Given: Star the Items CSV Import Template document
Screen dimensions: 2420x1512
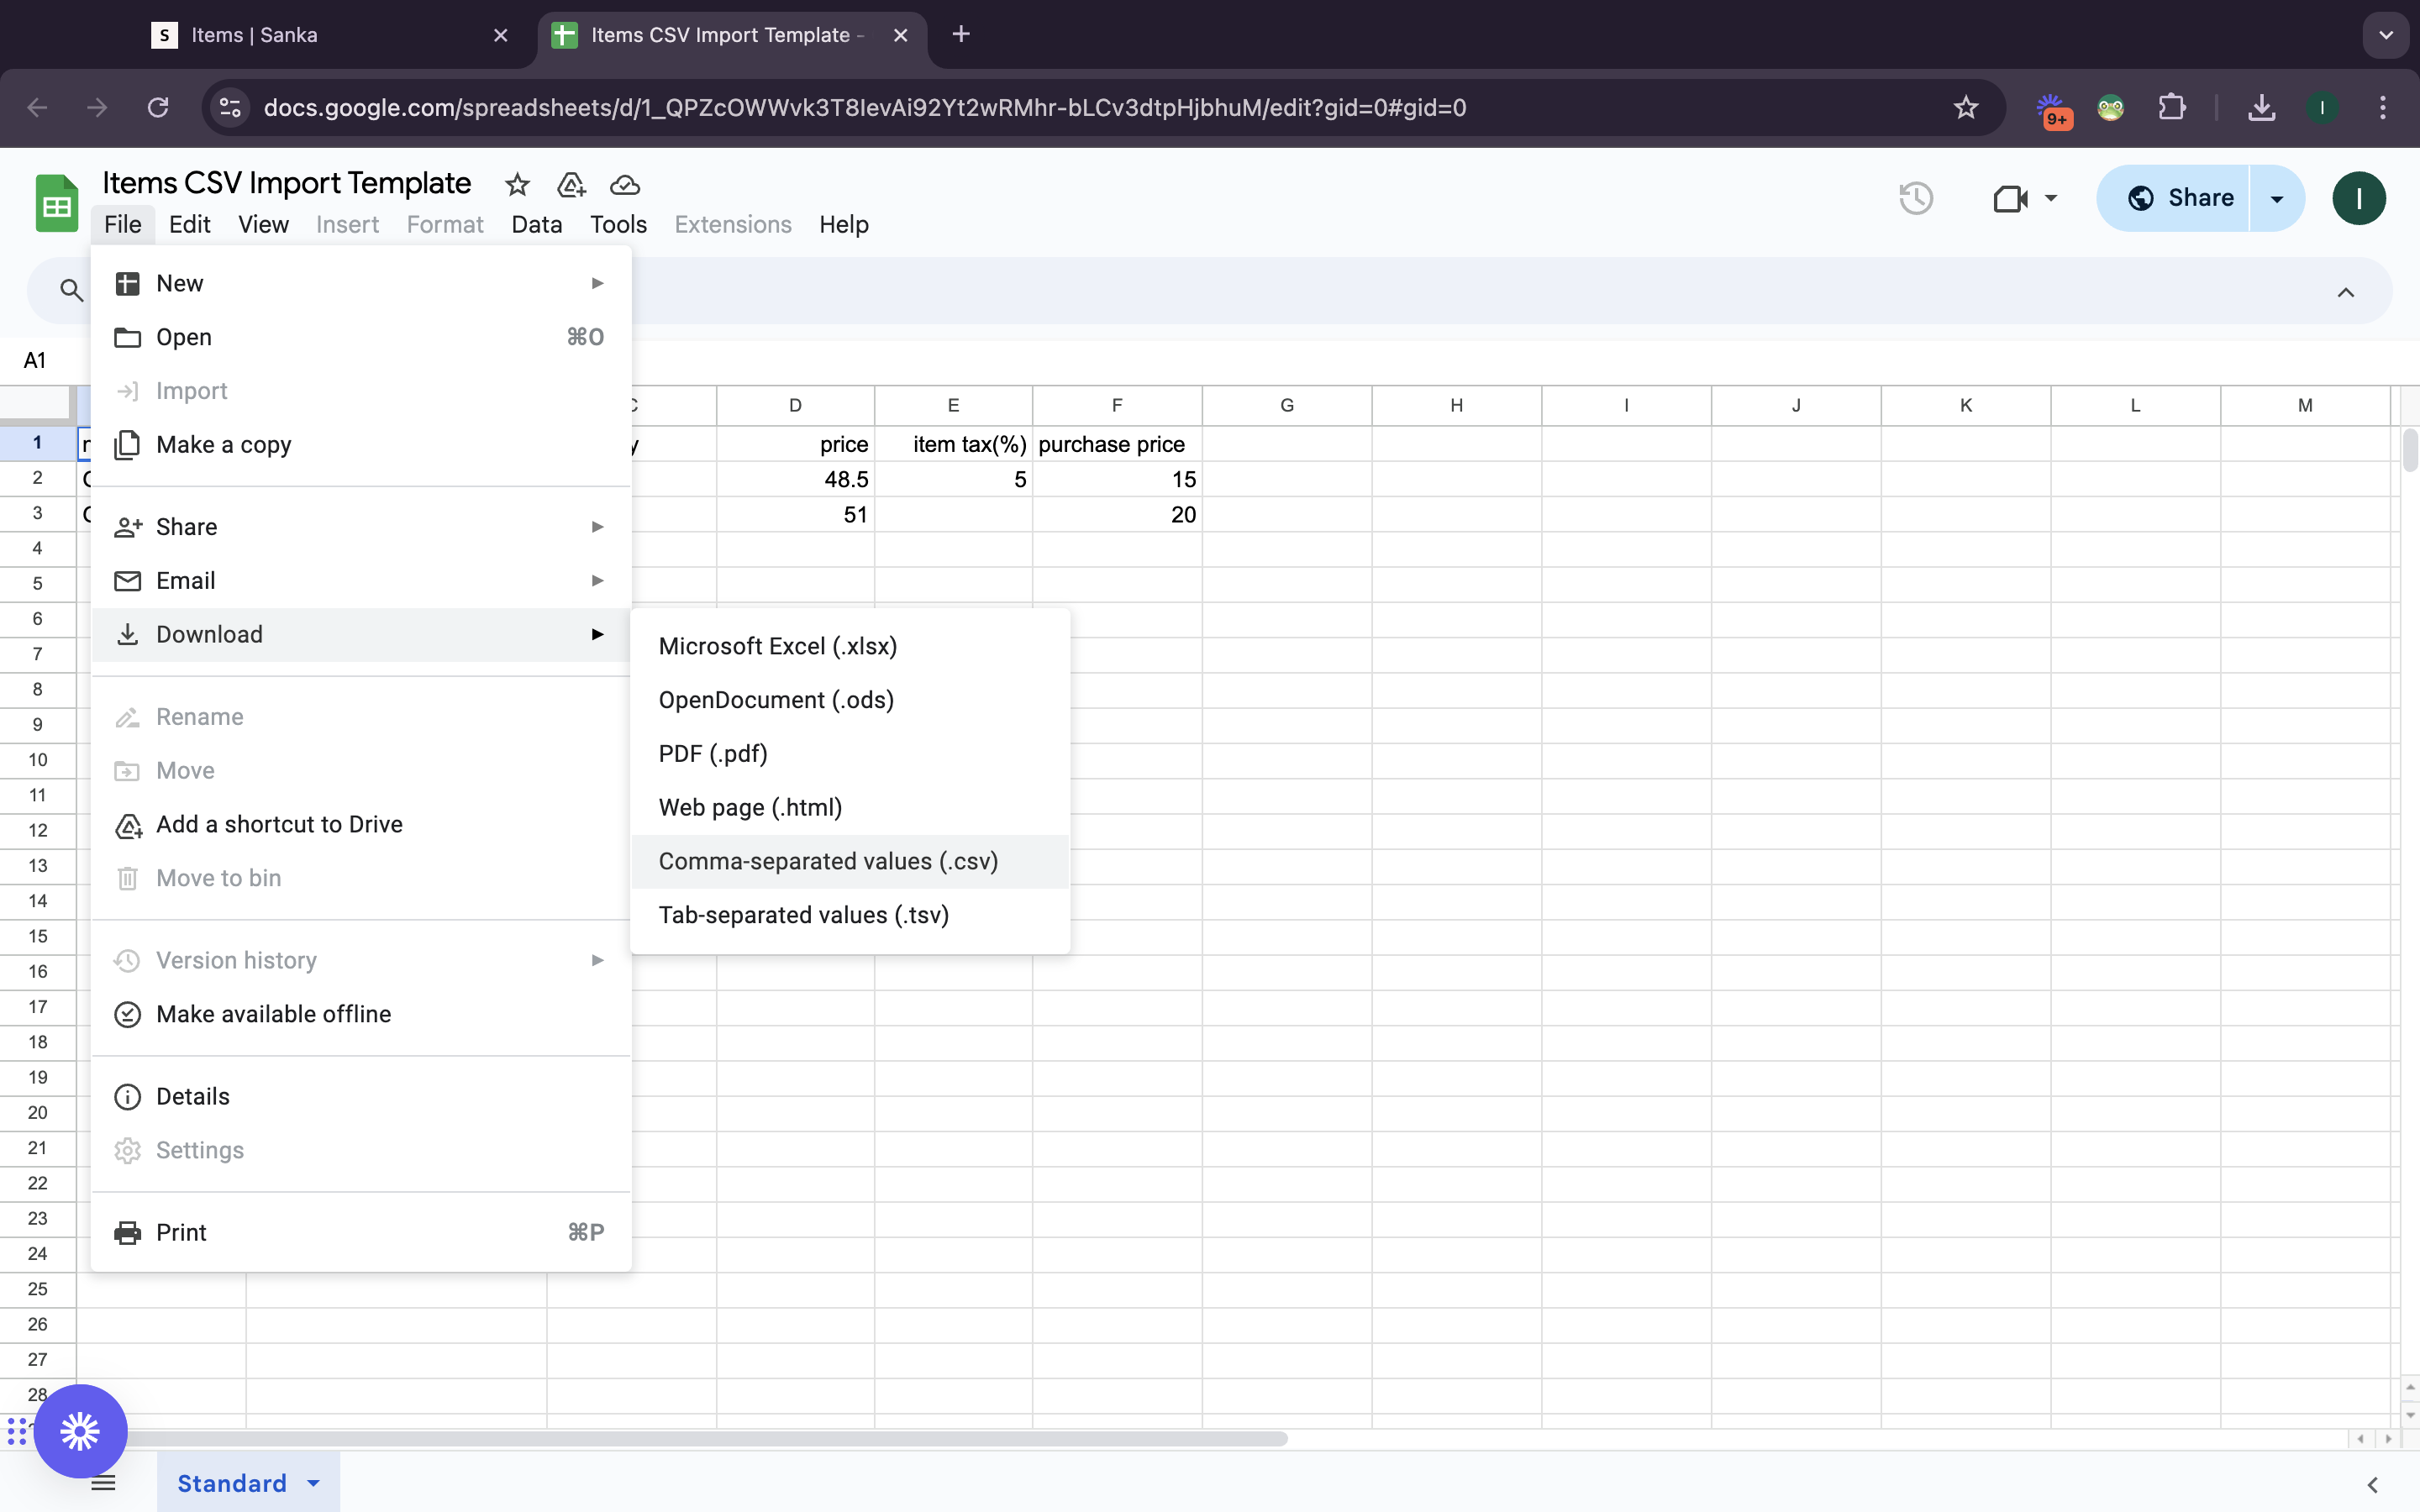Looking at the screenshot, I should pos(517,185).
